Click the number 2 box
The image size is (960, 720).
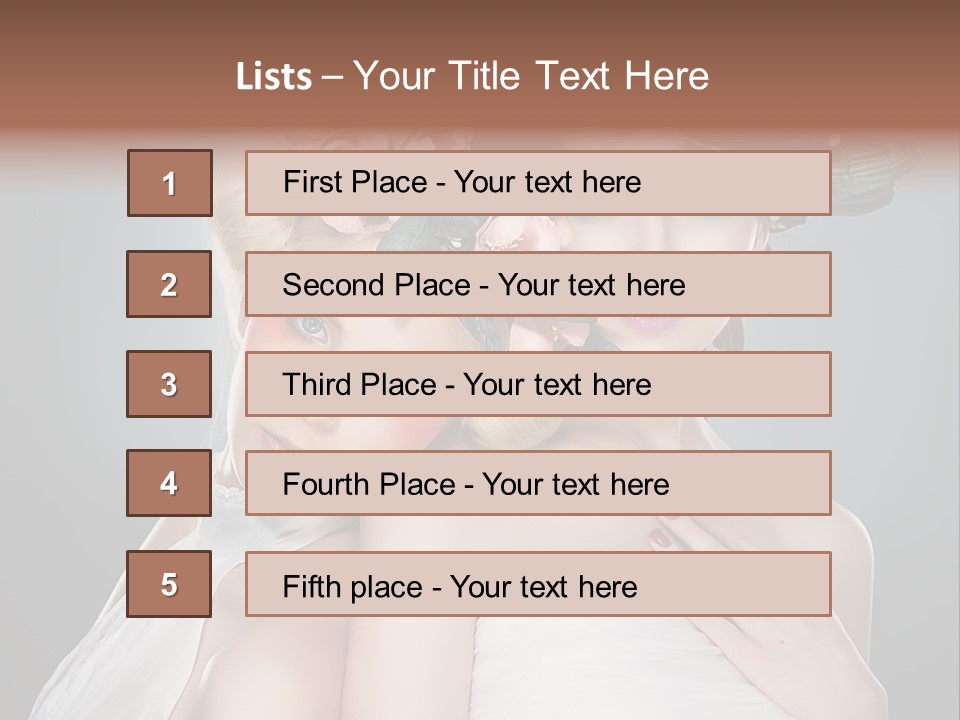(169, 284)
